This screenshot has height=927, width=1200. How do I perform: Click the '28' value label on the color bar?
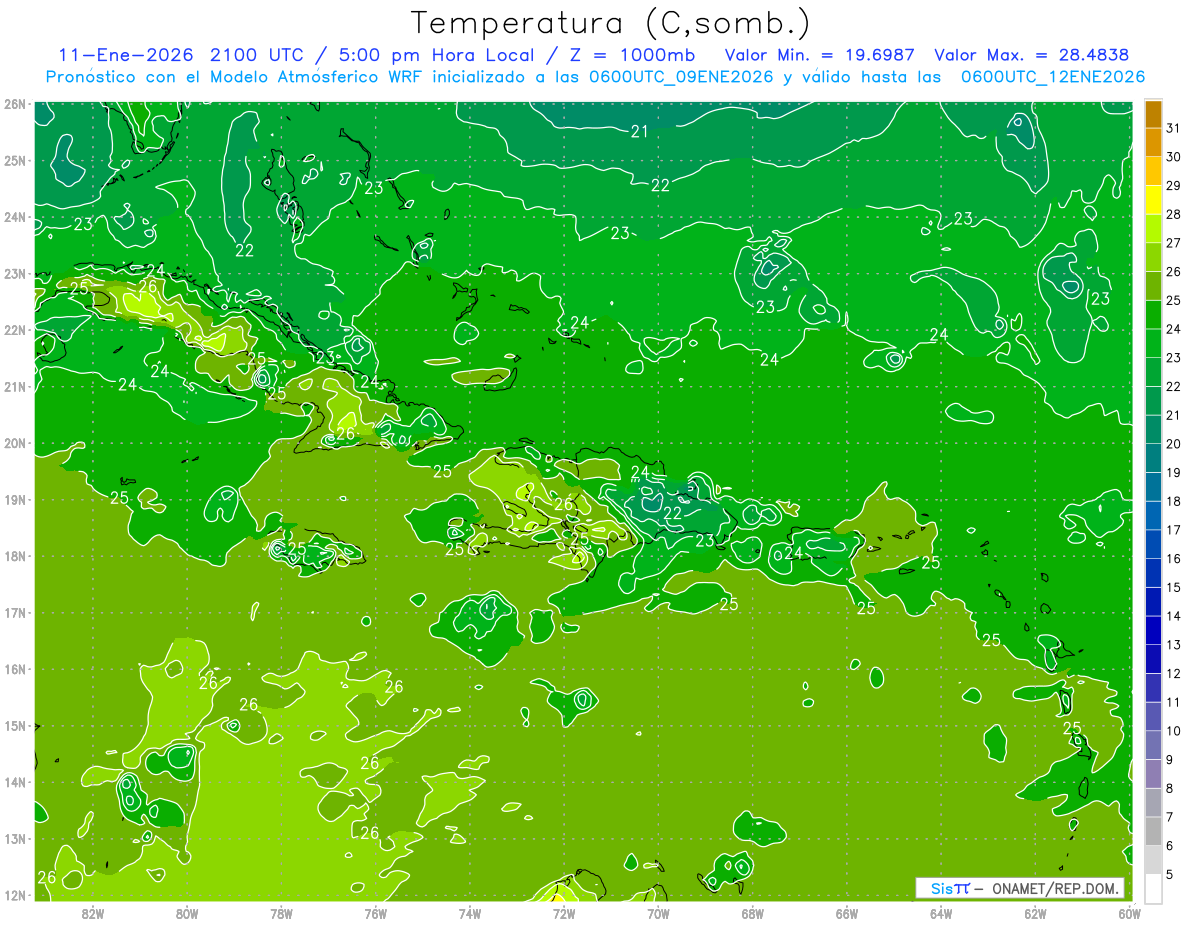click(1173, 215)
